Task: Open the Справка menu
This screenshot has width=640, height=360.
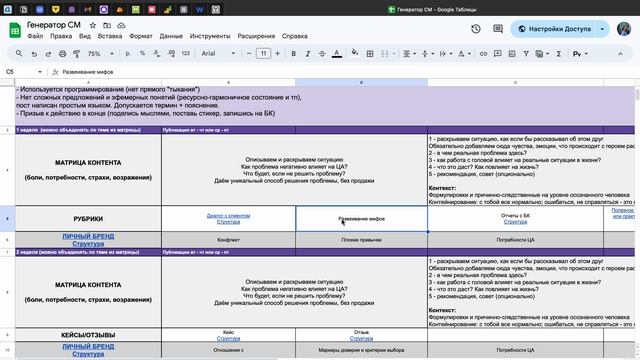Action: [x=295, y=36]
